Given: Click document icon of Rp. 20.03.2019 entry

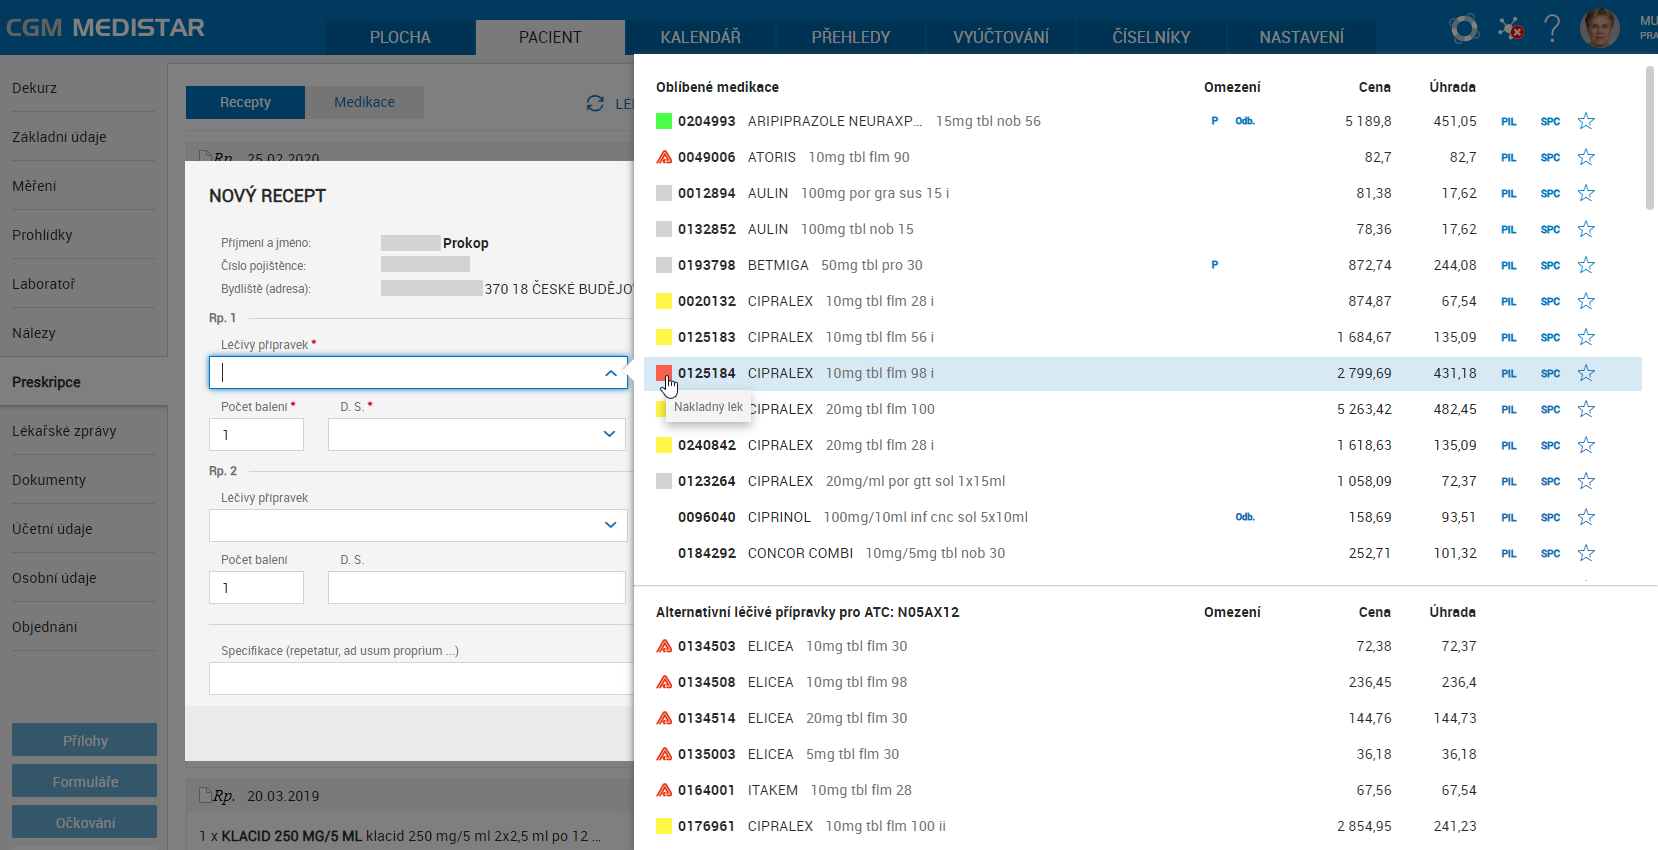Looking at the screenshot, I should click(x=204, y=795).
